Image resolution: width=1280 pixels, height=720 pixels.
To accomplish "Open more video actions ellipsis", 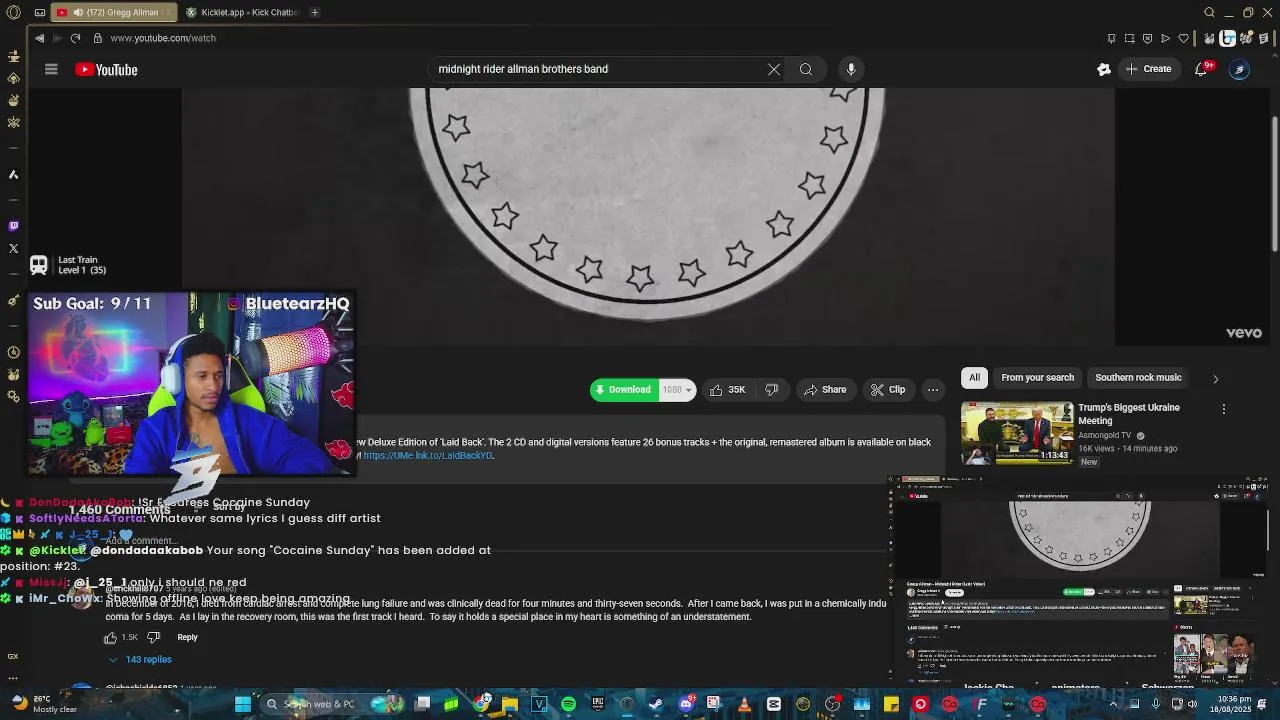I will [x=932, y=390].
